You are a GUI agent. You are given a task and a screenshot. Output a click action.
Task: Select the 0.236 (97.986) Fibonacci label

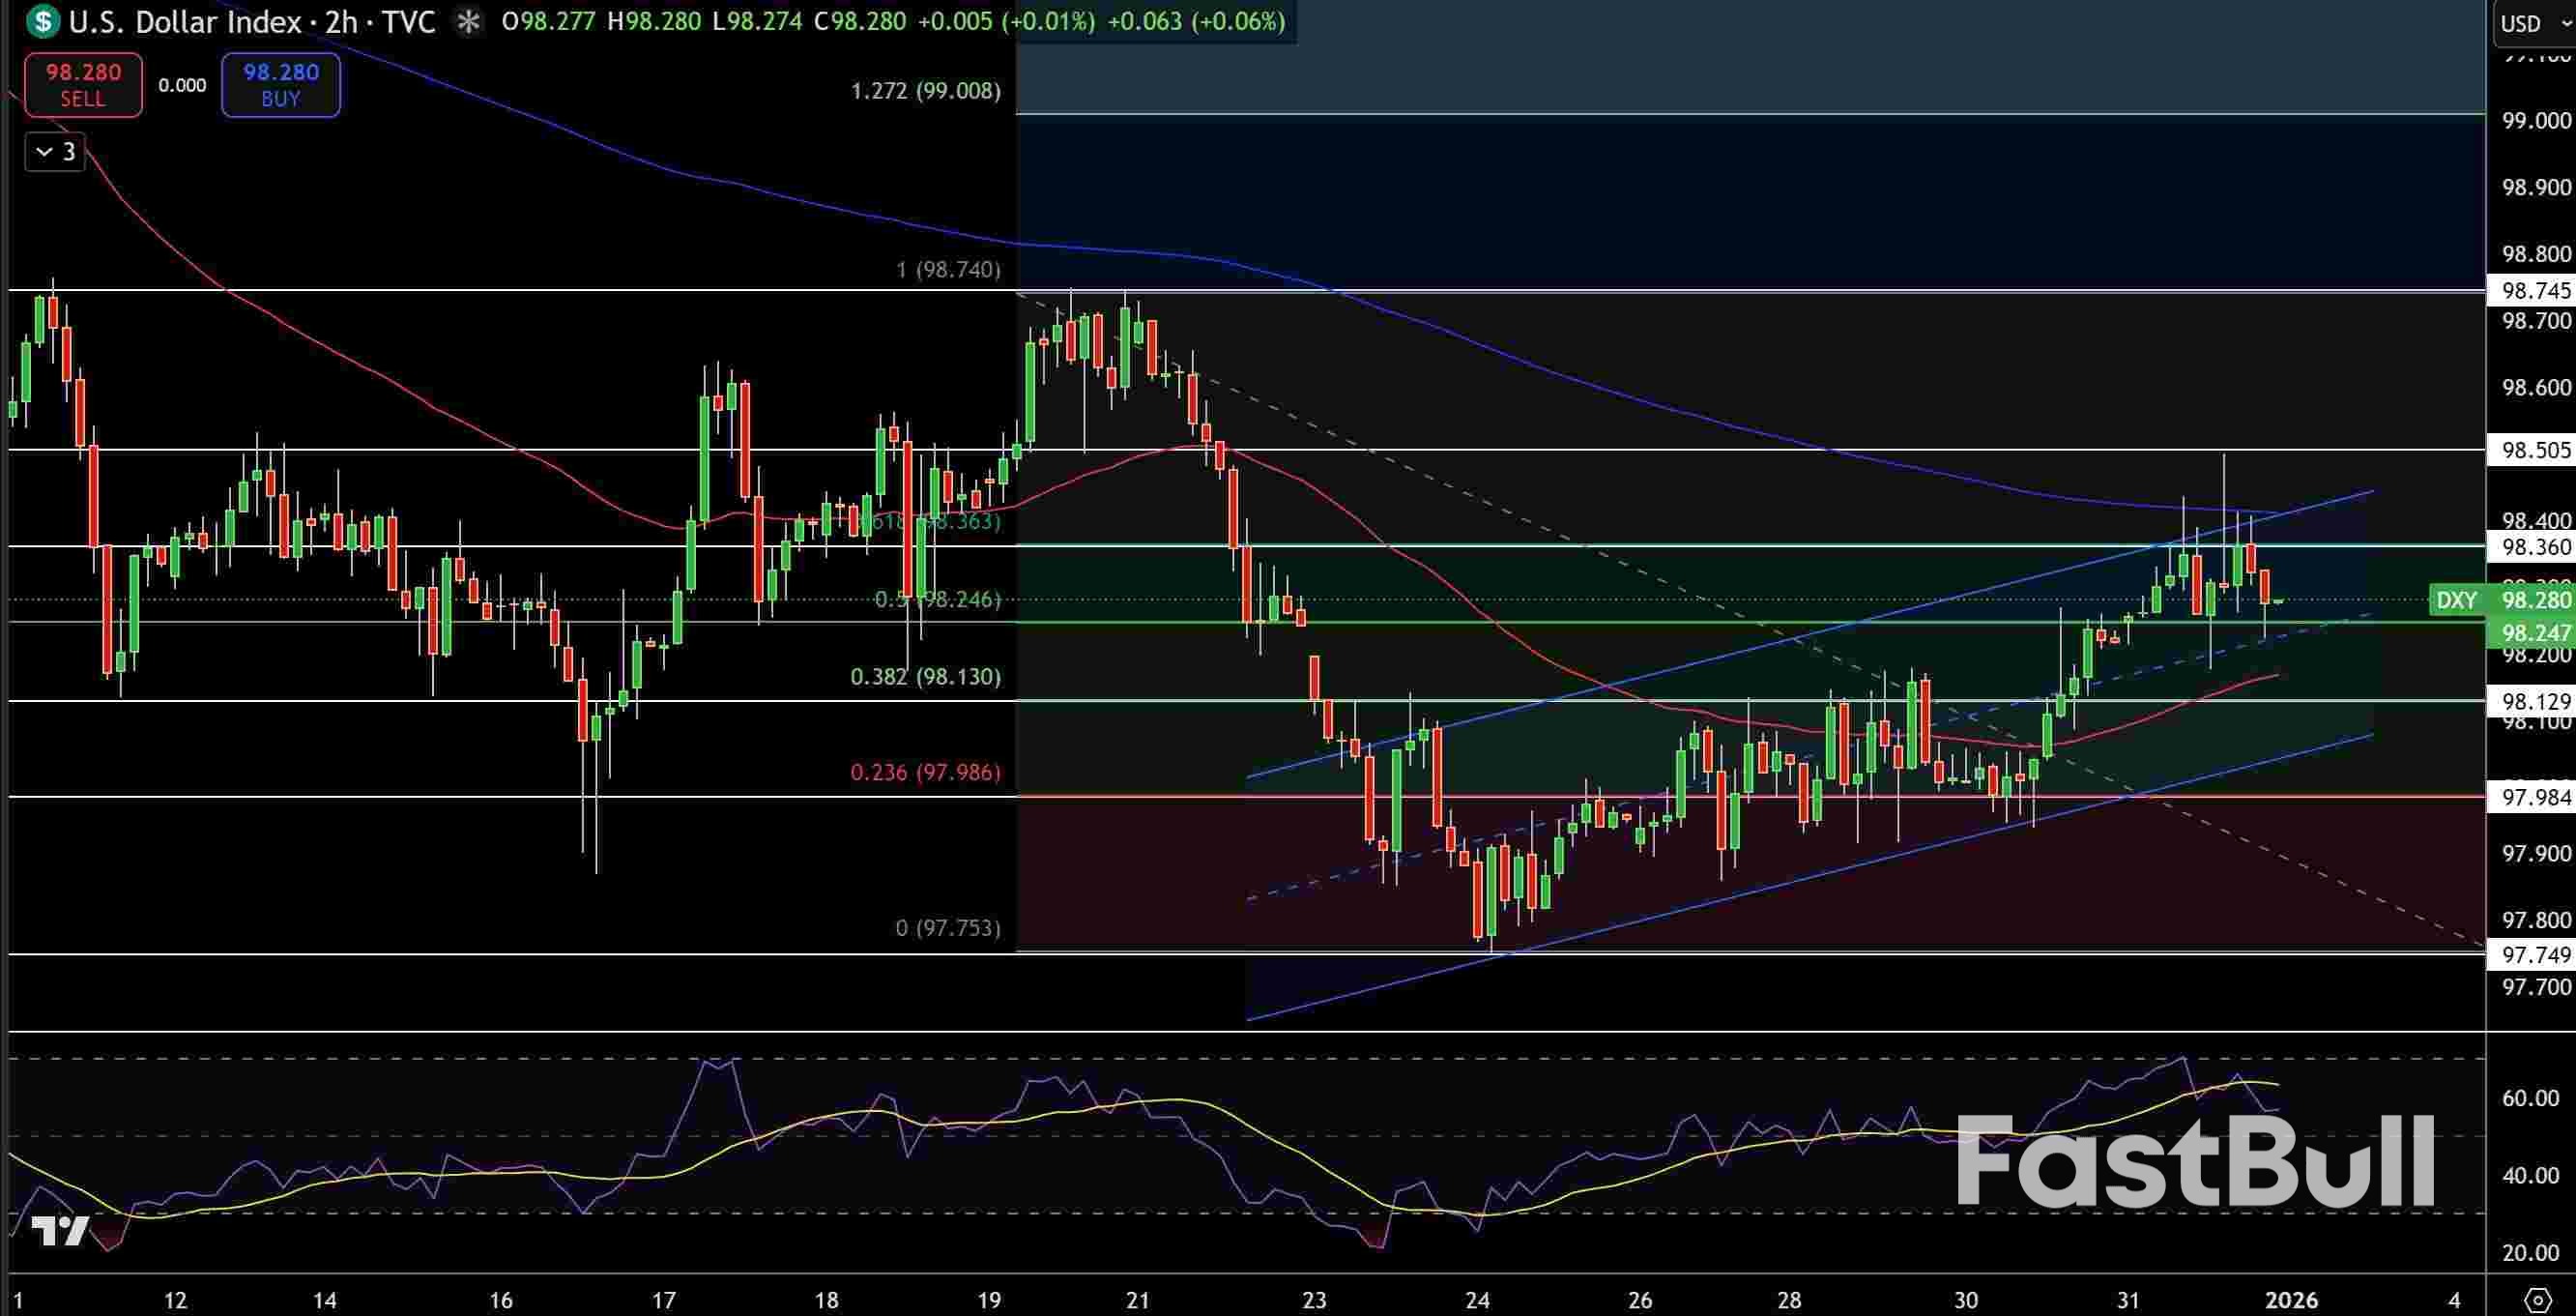[x=925, y=772]
